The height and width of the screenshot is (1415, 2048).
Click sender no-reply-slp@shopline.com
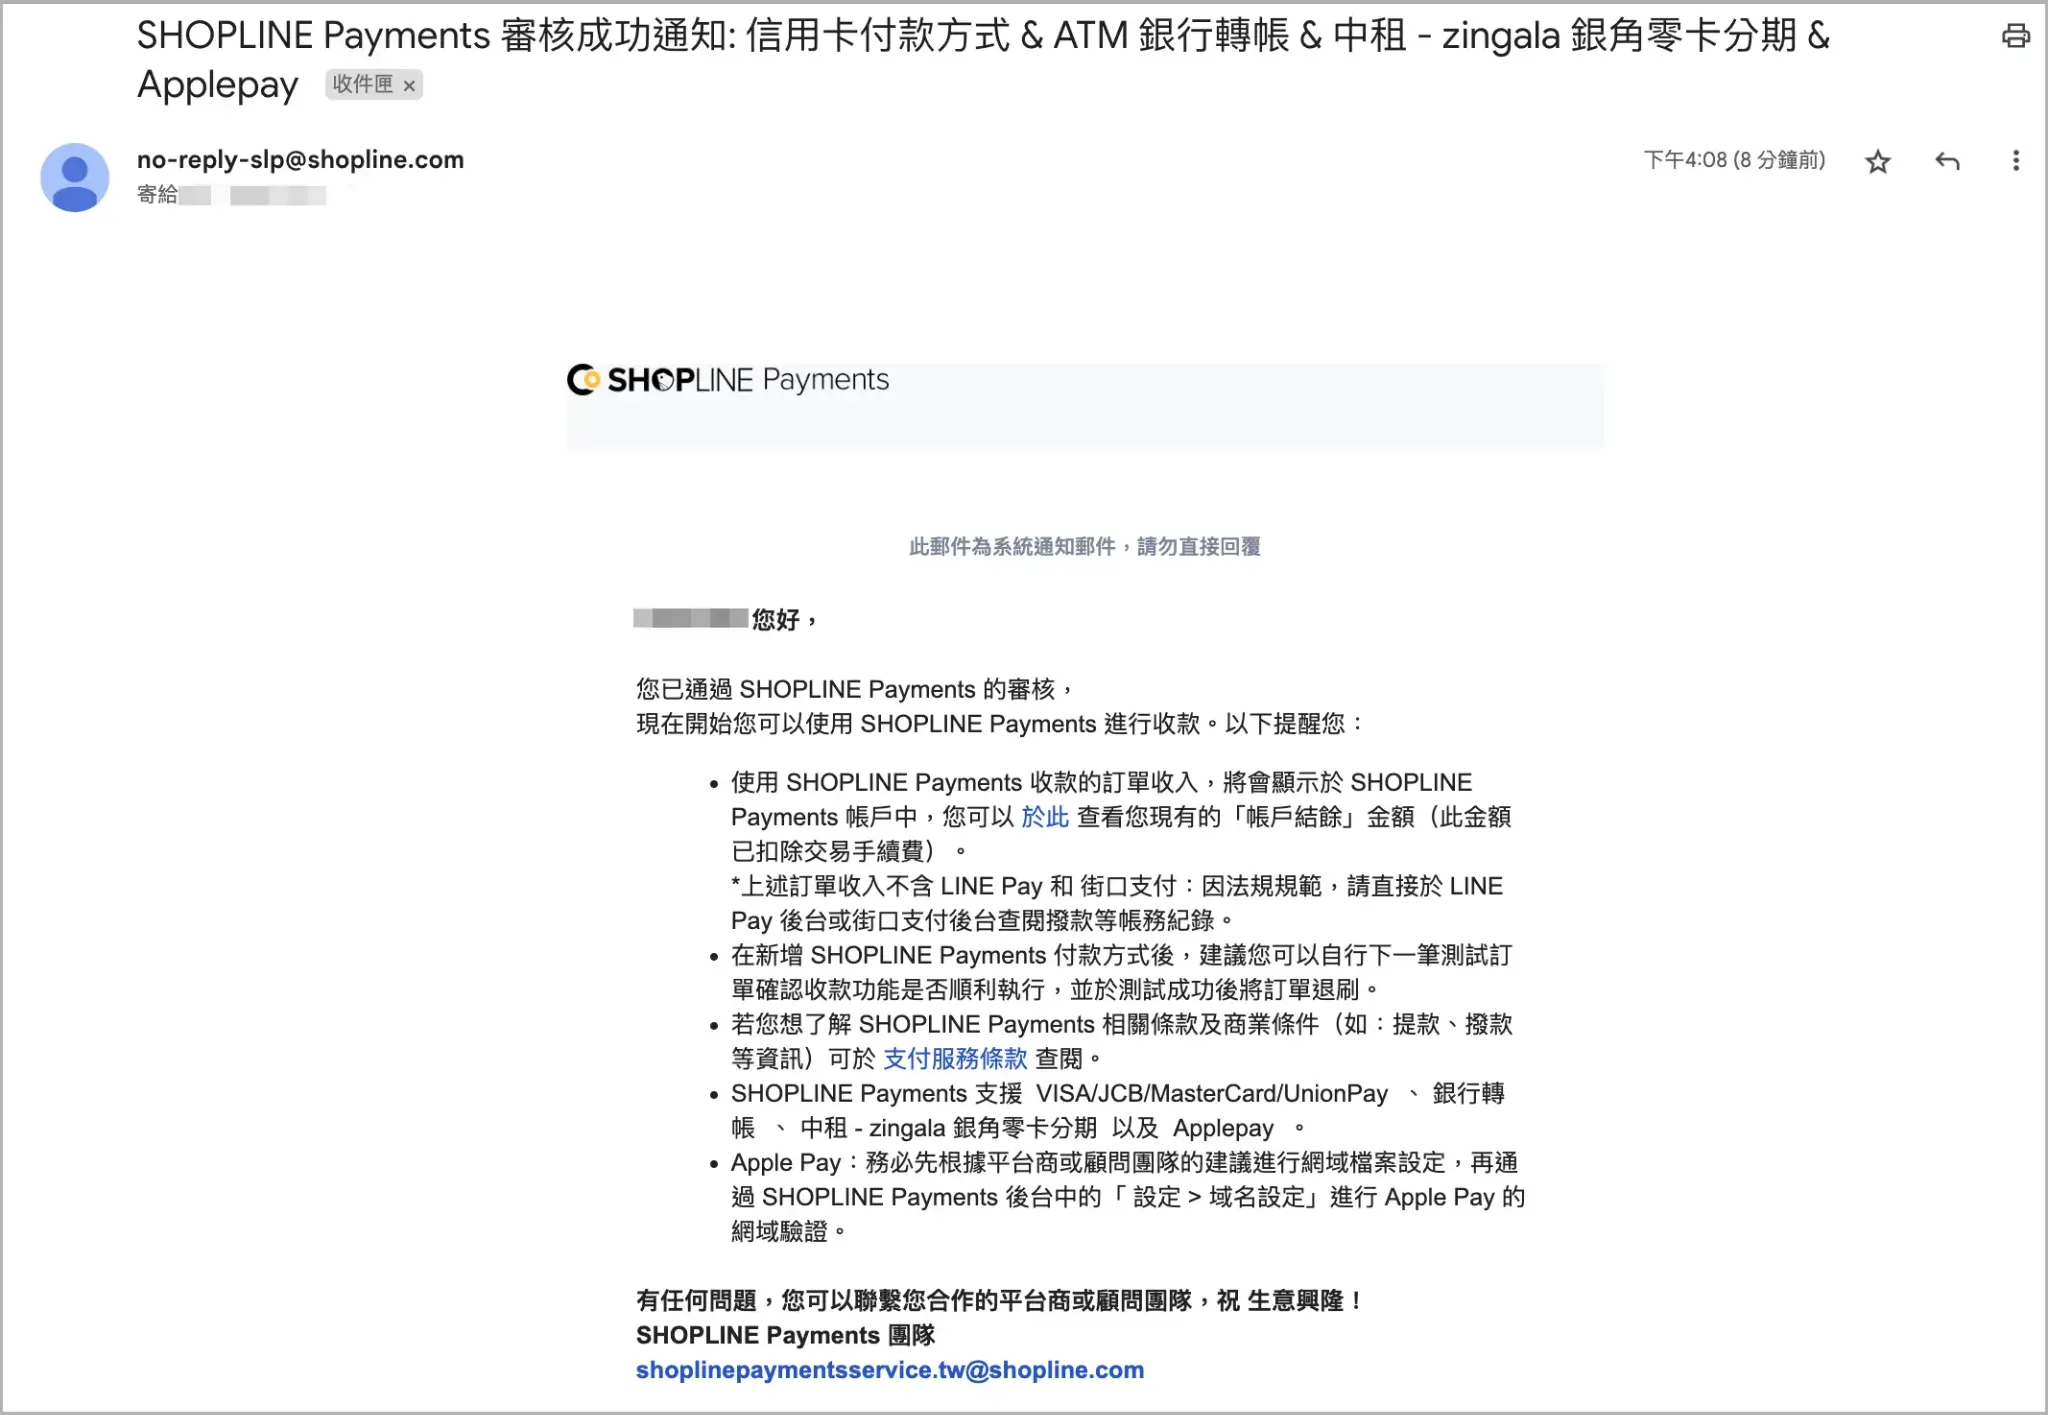point(300,159)
